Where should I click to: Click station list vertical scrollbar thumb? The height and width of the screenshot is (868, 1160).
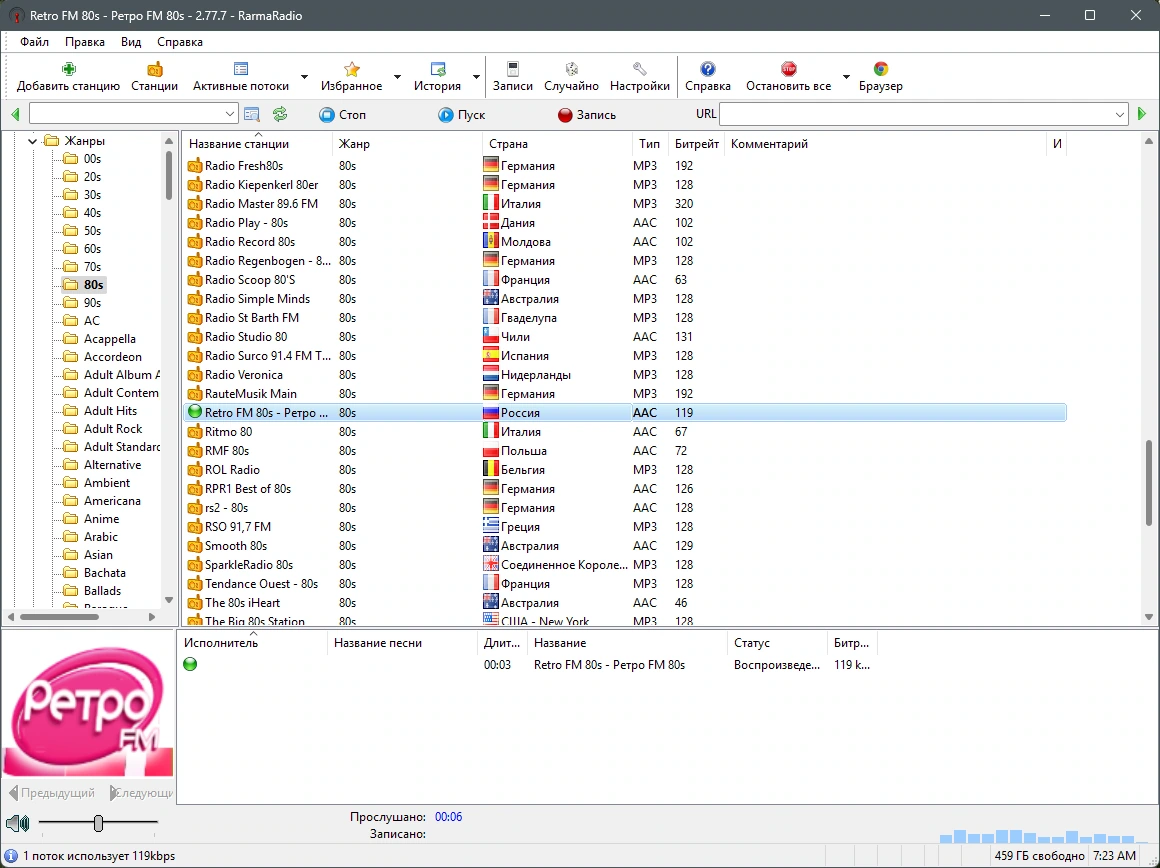tap(1149, 481)
